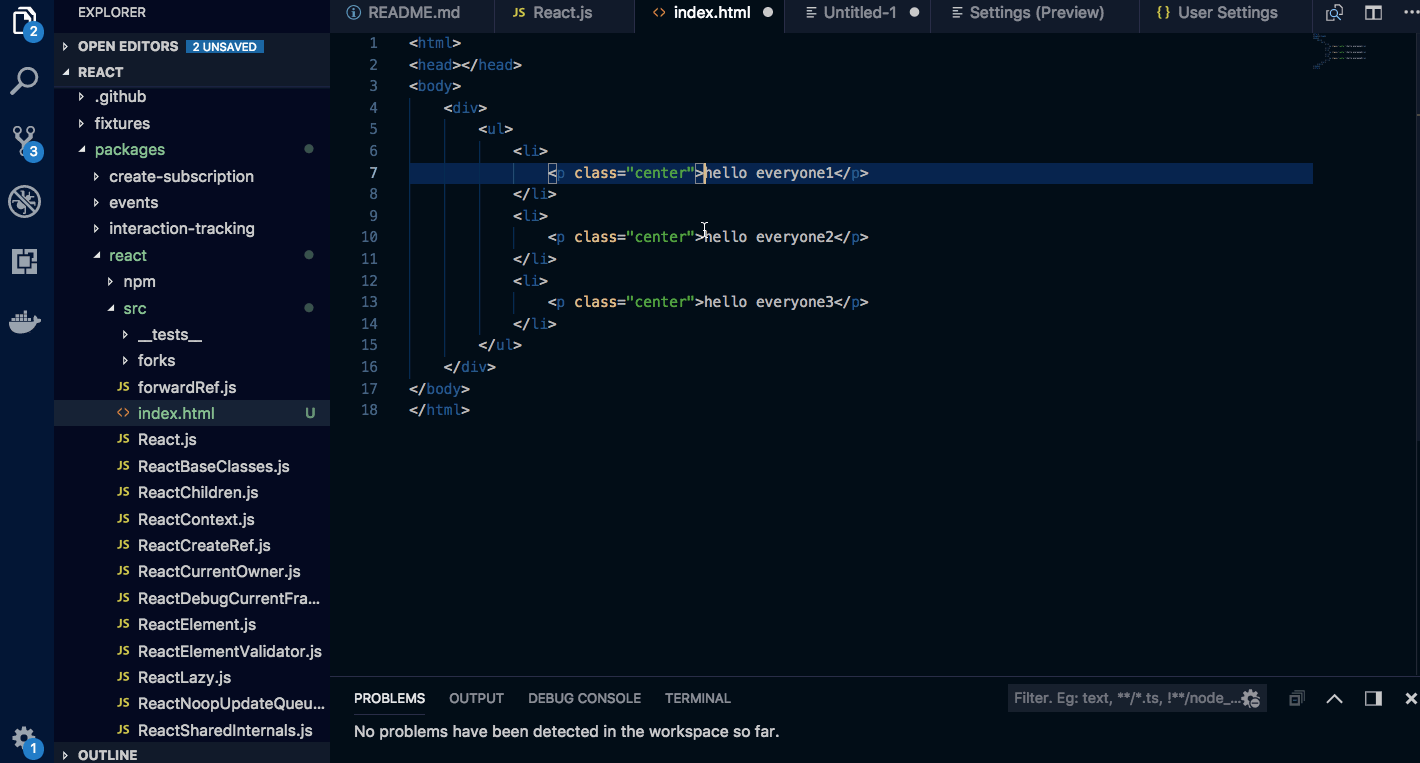
Task: Click the filter options icon in the Problems filter
Action: tap(1250, 698)
